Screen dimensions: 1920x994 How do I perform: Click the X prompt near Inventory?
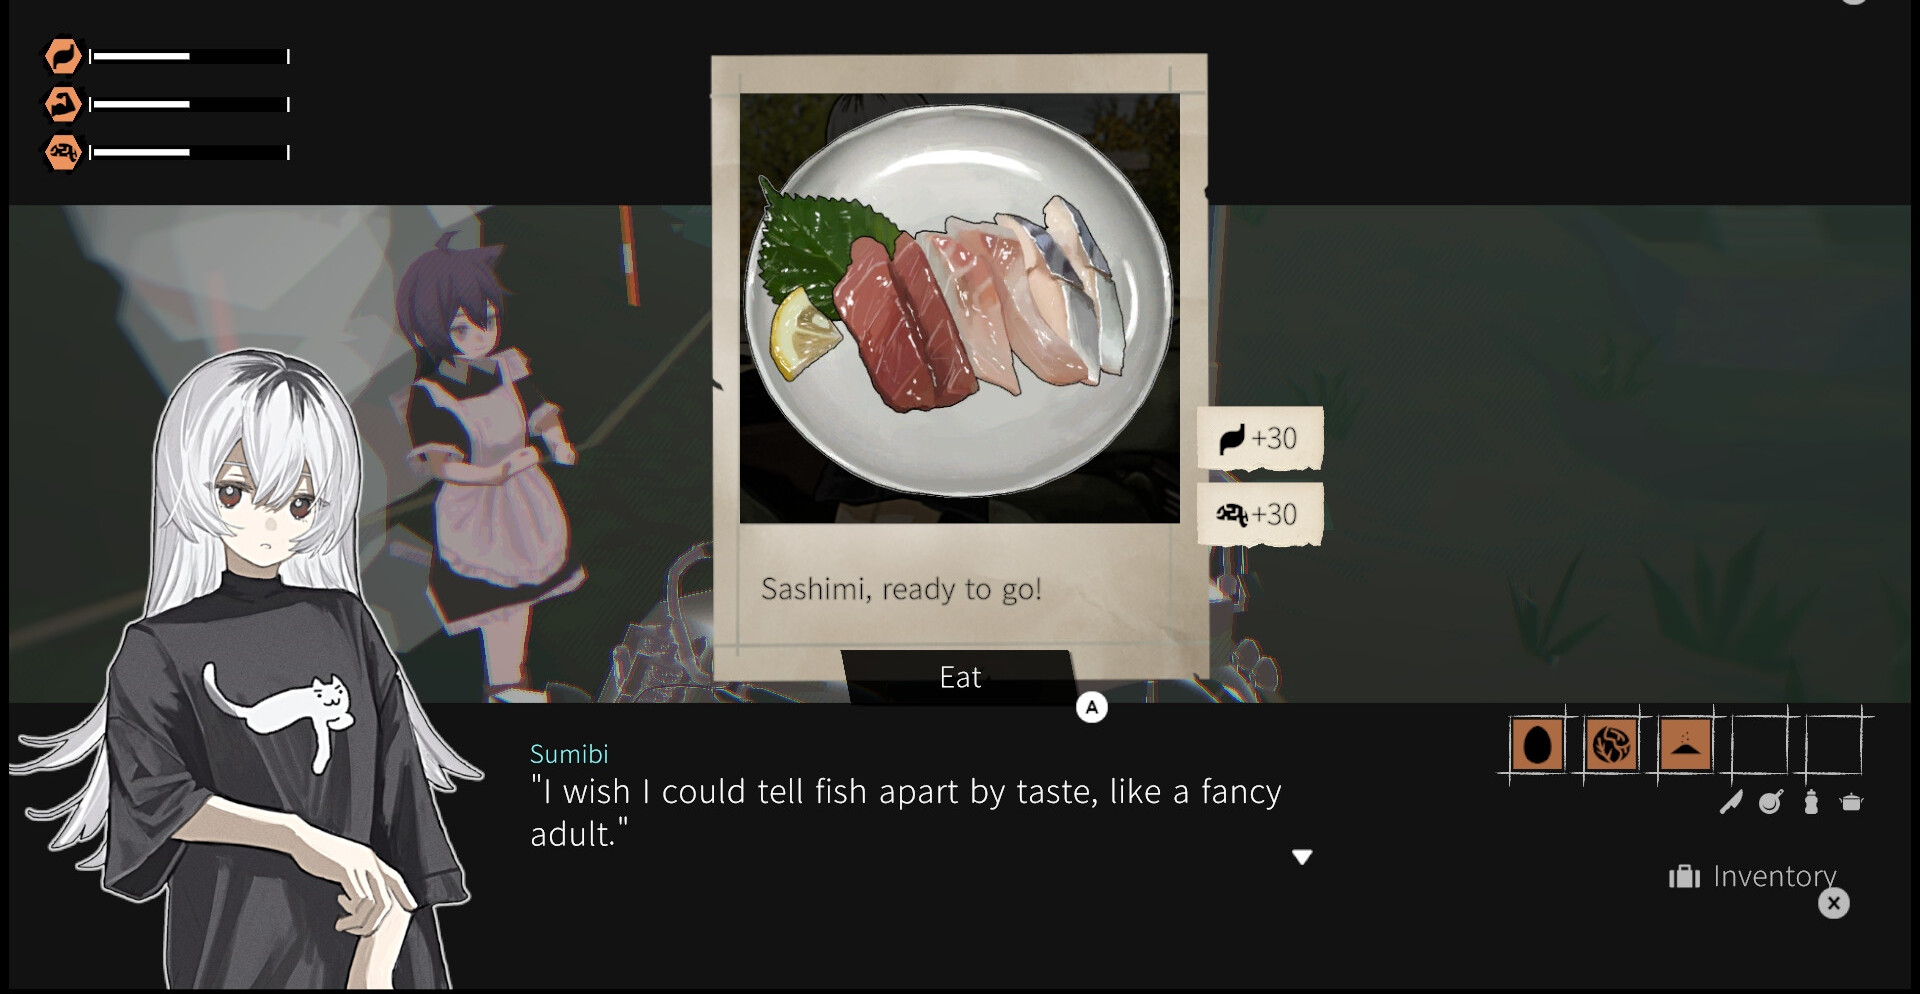point(1833,904)
